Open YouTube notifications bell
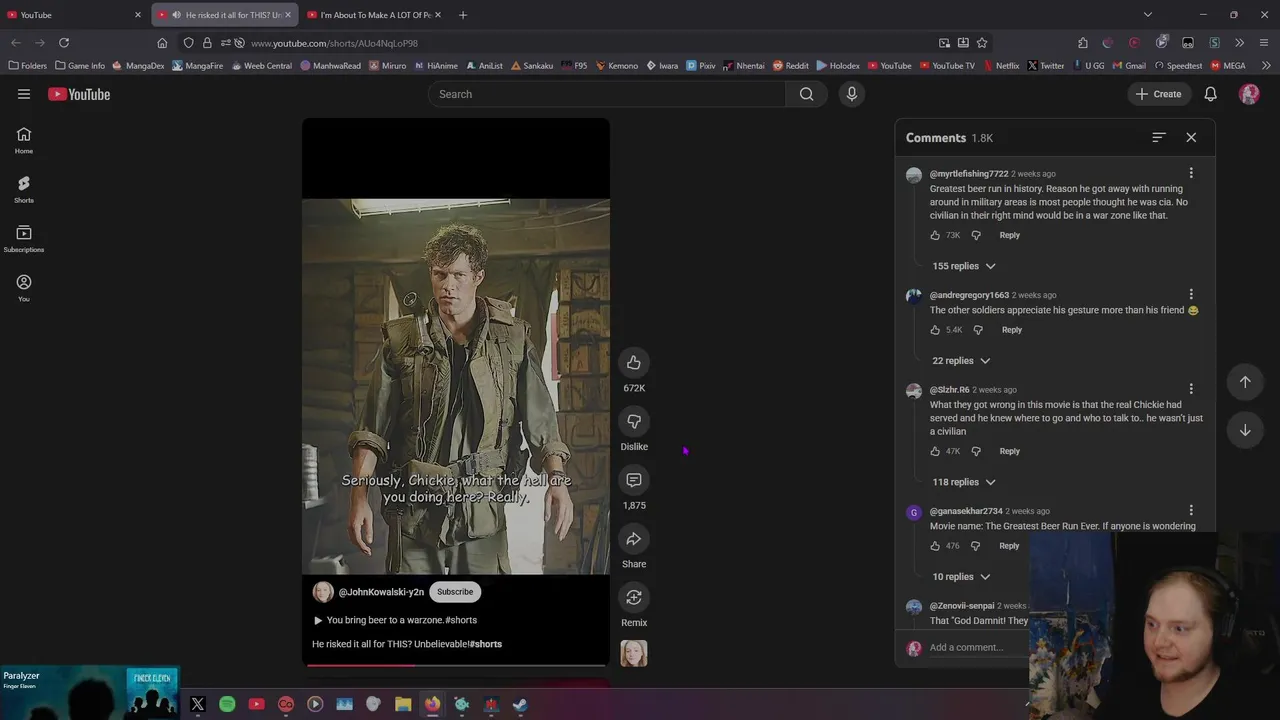The image size is (1280, 720). click(x=1210, y=94)
